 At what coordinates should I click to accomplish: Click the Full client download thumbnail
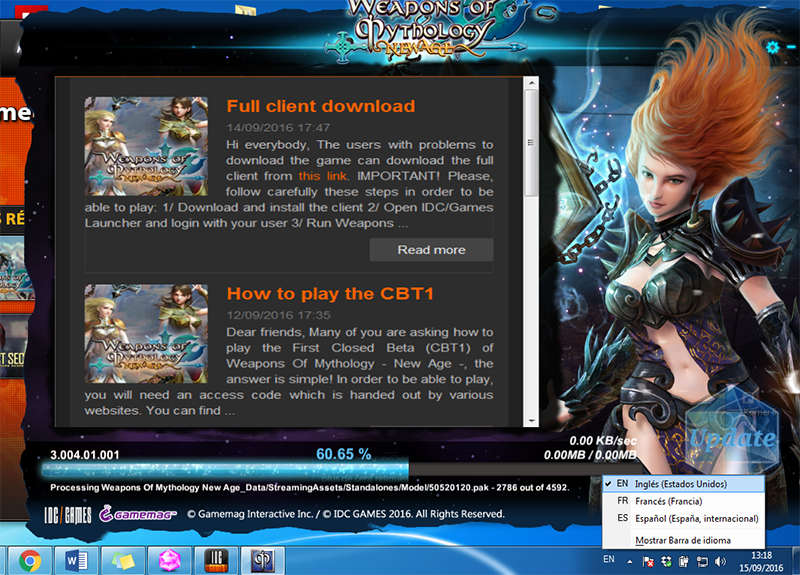click(146, 146)
